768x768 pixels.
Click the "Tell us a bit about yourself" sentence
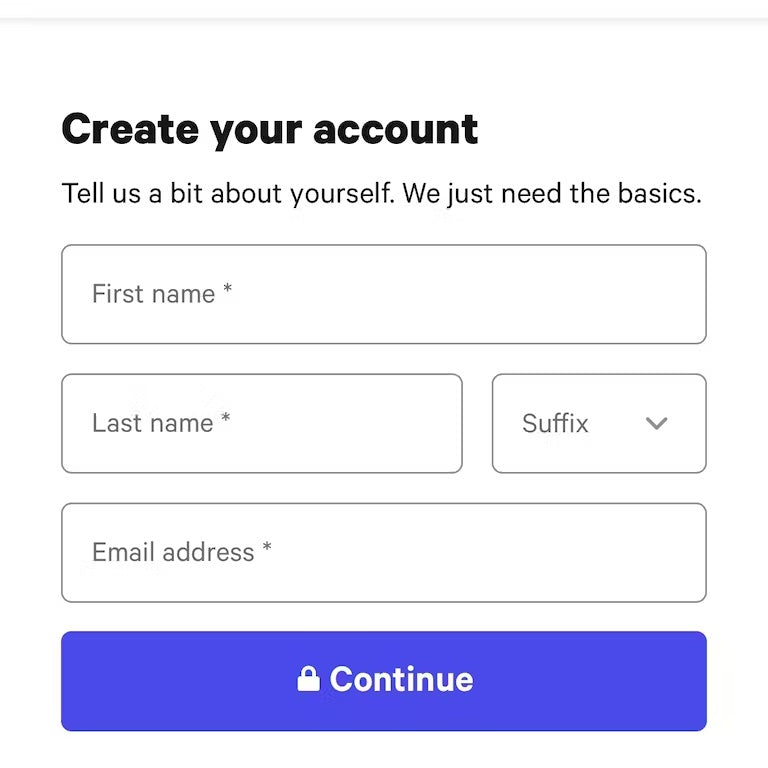click(228, 193)
